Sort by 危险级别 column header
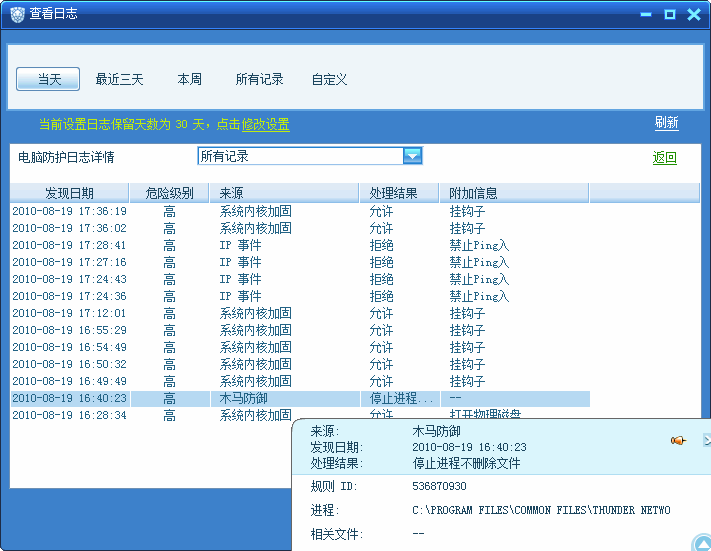711x551 pixels. click(x=169, y=193)
